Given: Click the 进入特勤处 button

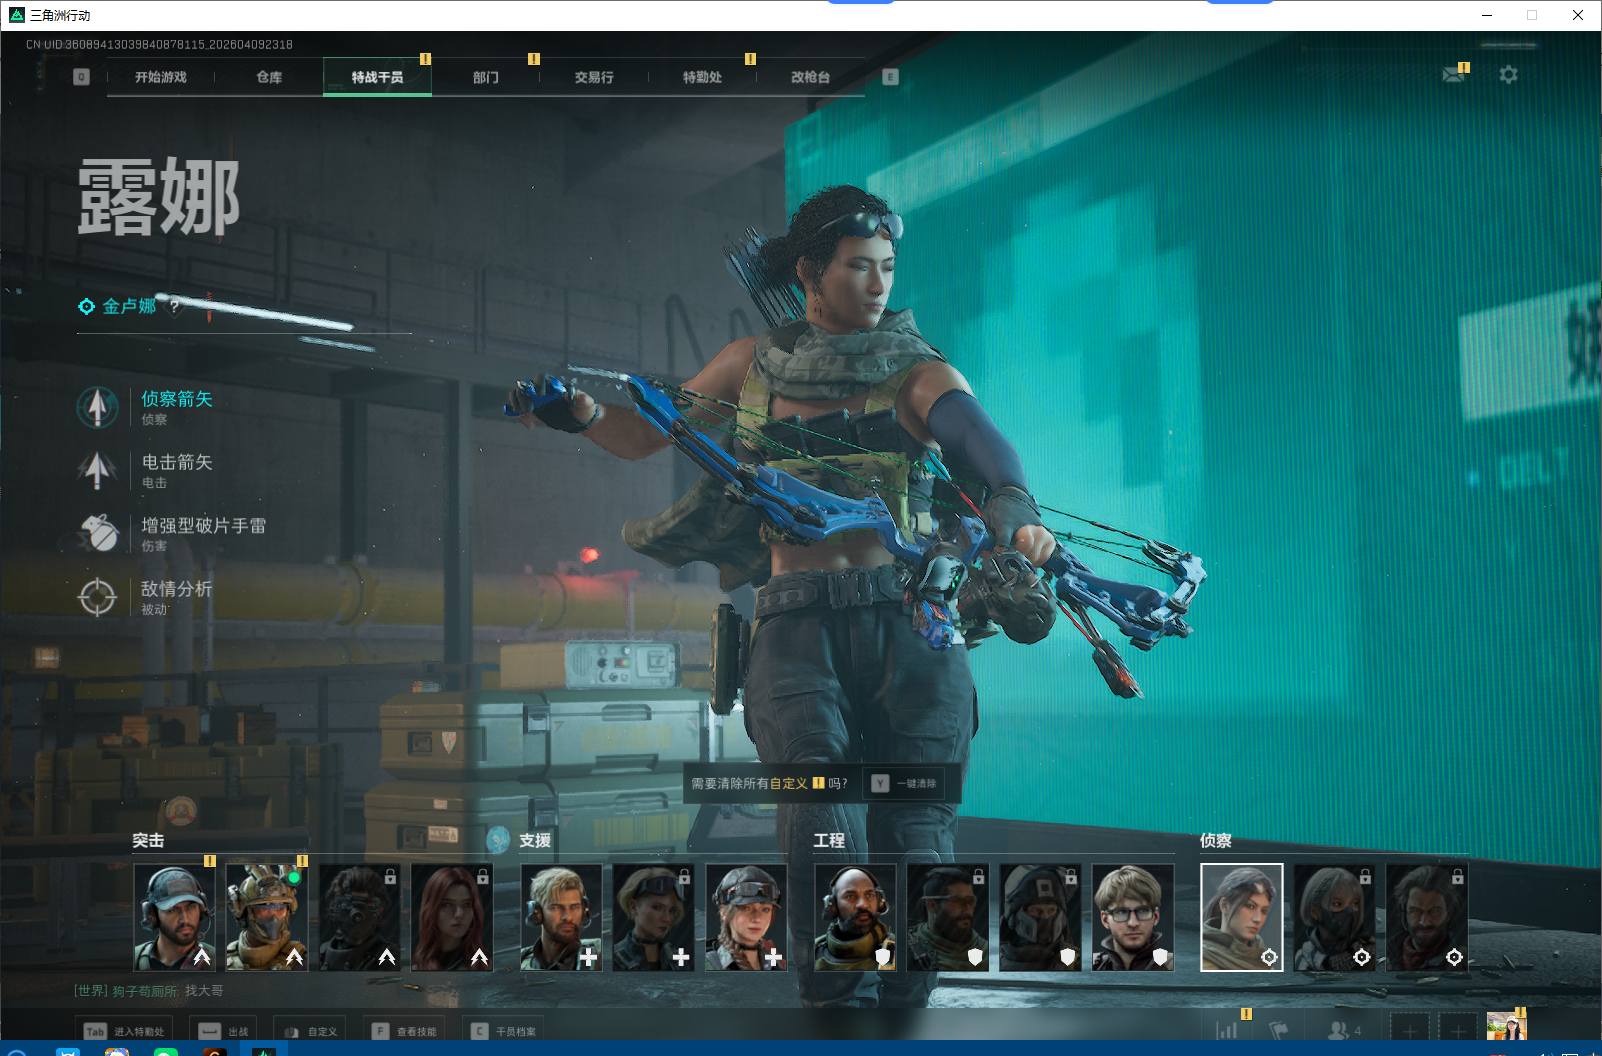Looking at the screenshot, I should pyautogui.click(x=126, y=1031).
